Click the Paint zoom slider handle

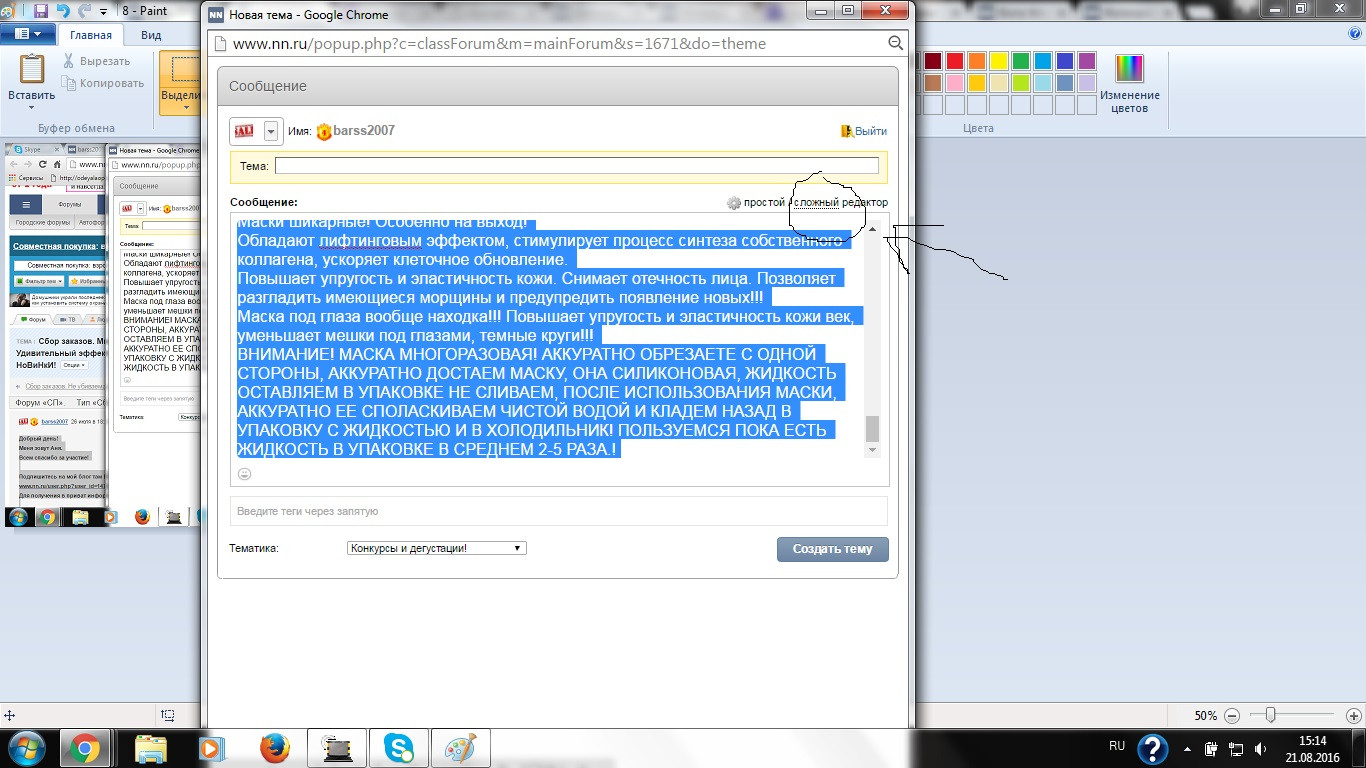(x=1270, y=715)
